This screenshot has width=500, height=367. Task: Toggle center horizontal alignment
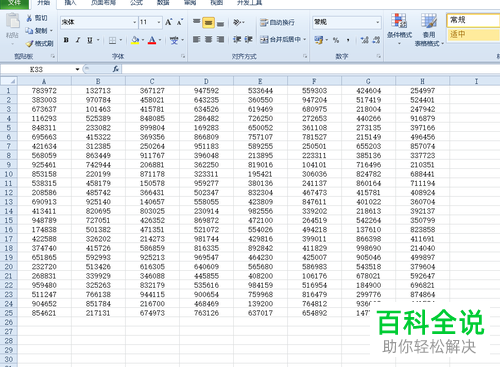209,40
